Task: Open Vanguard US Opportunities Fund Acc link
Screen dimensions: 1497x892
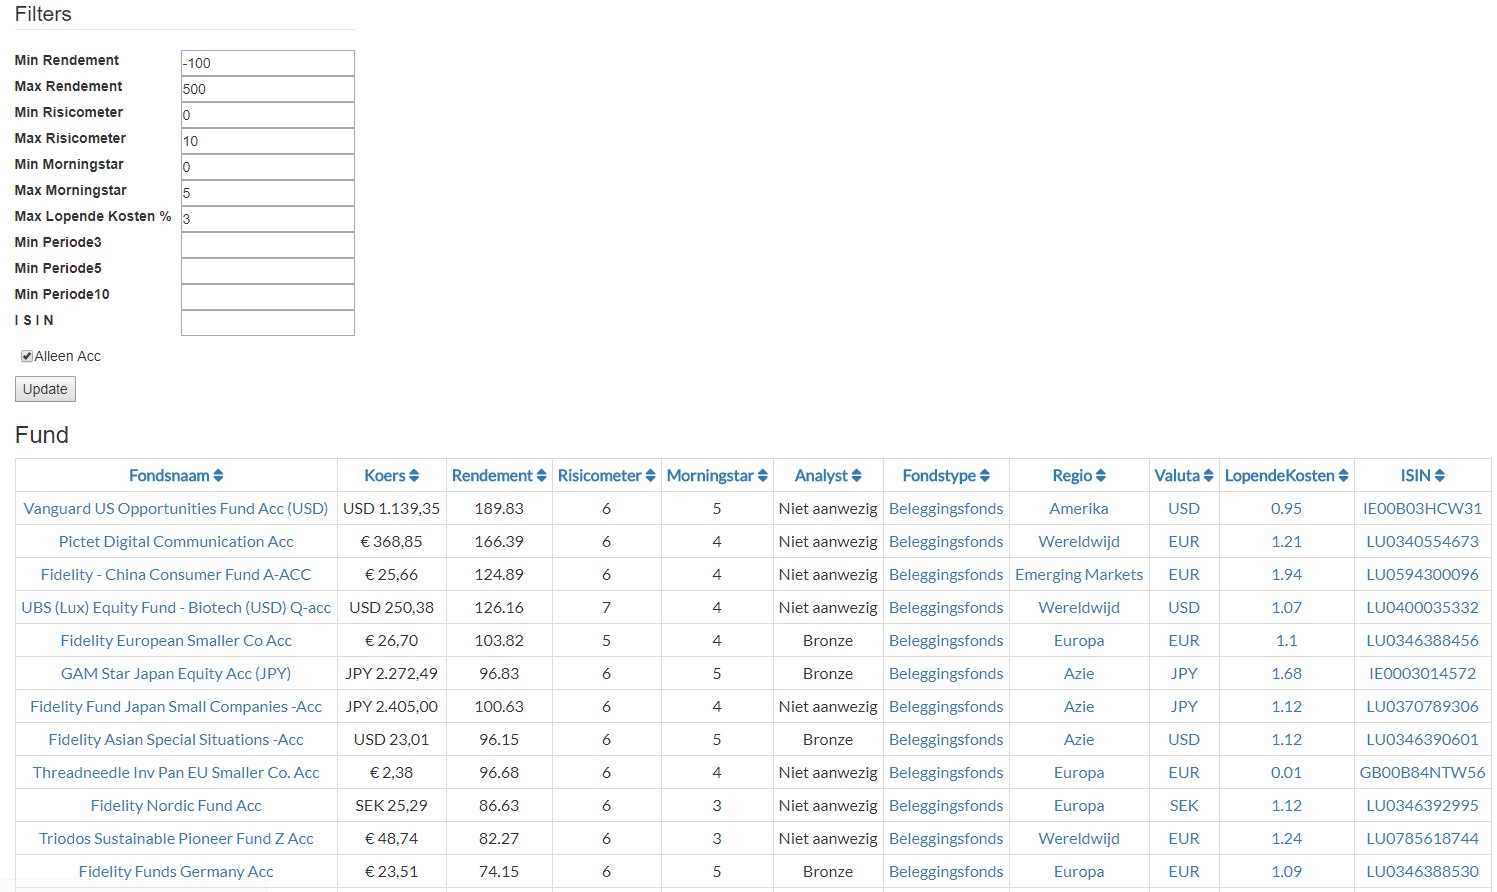Action: coord(176,509)
